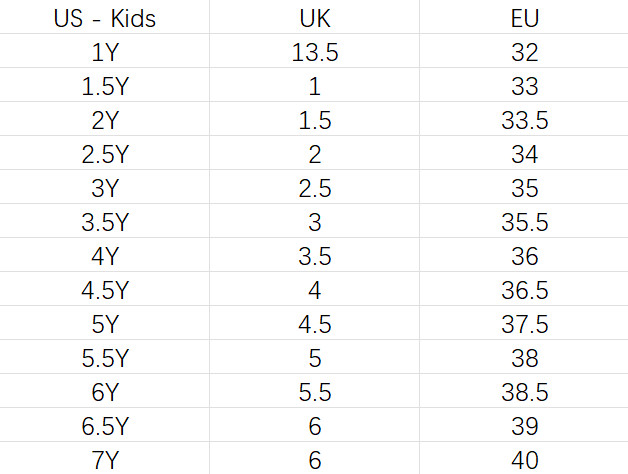Select the 6.5Y size cell
This screenshot has height=474, width=628.
(105, 426)
